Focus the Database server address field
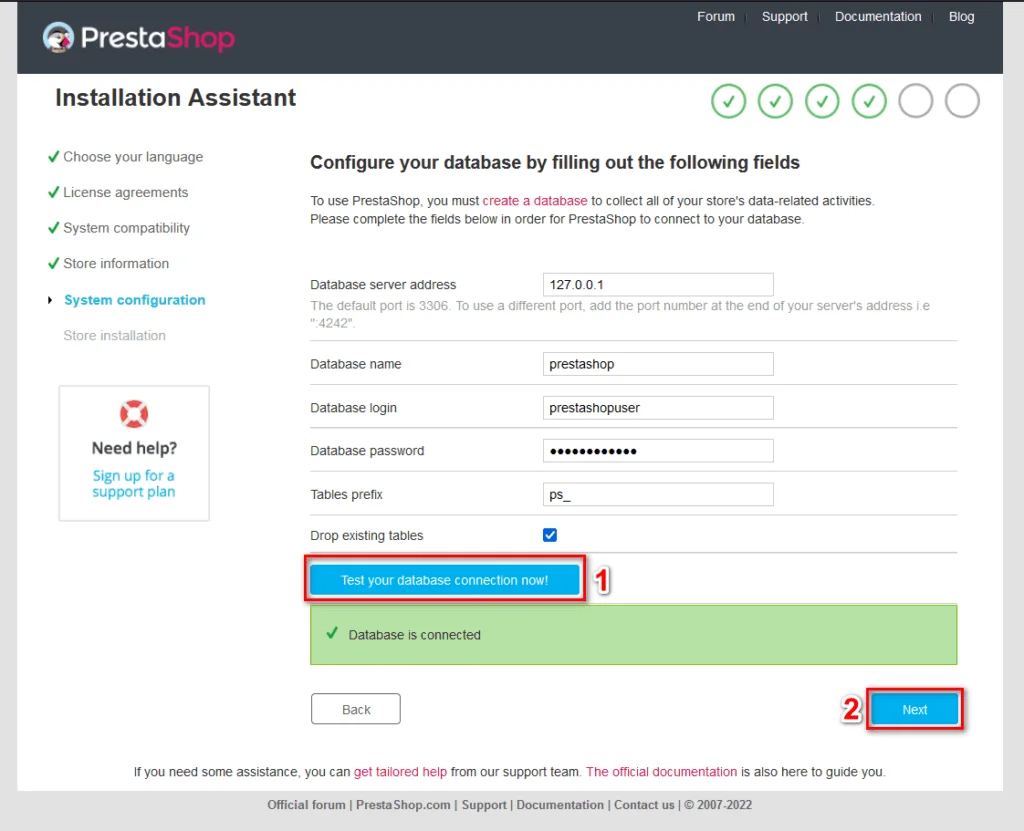 (x=658, y=285)
